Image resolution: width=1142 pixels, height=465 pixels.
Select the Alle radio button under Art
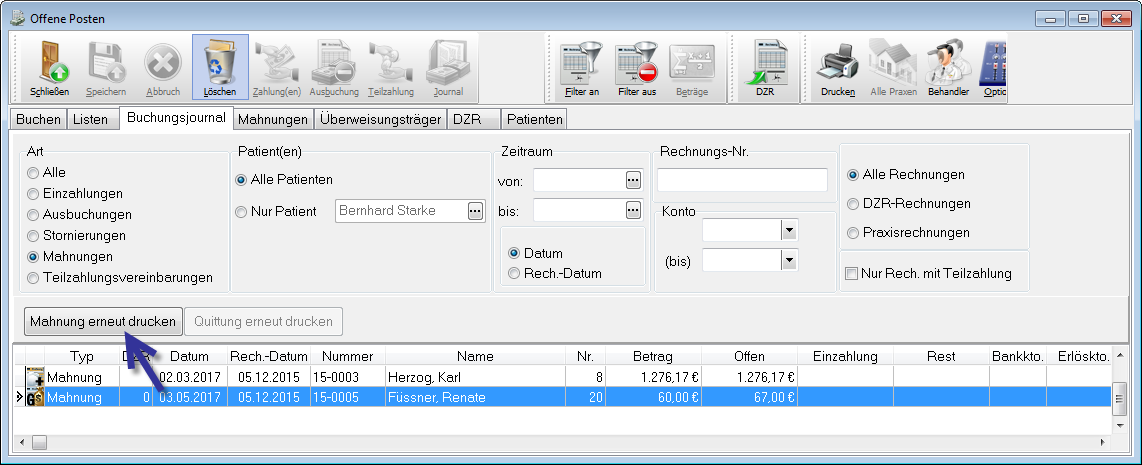click(33, 173)
